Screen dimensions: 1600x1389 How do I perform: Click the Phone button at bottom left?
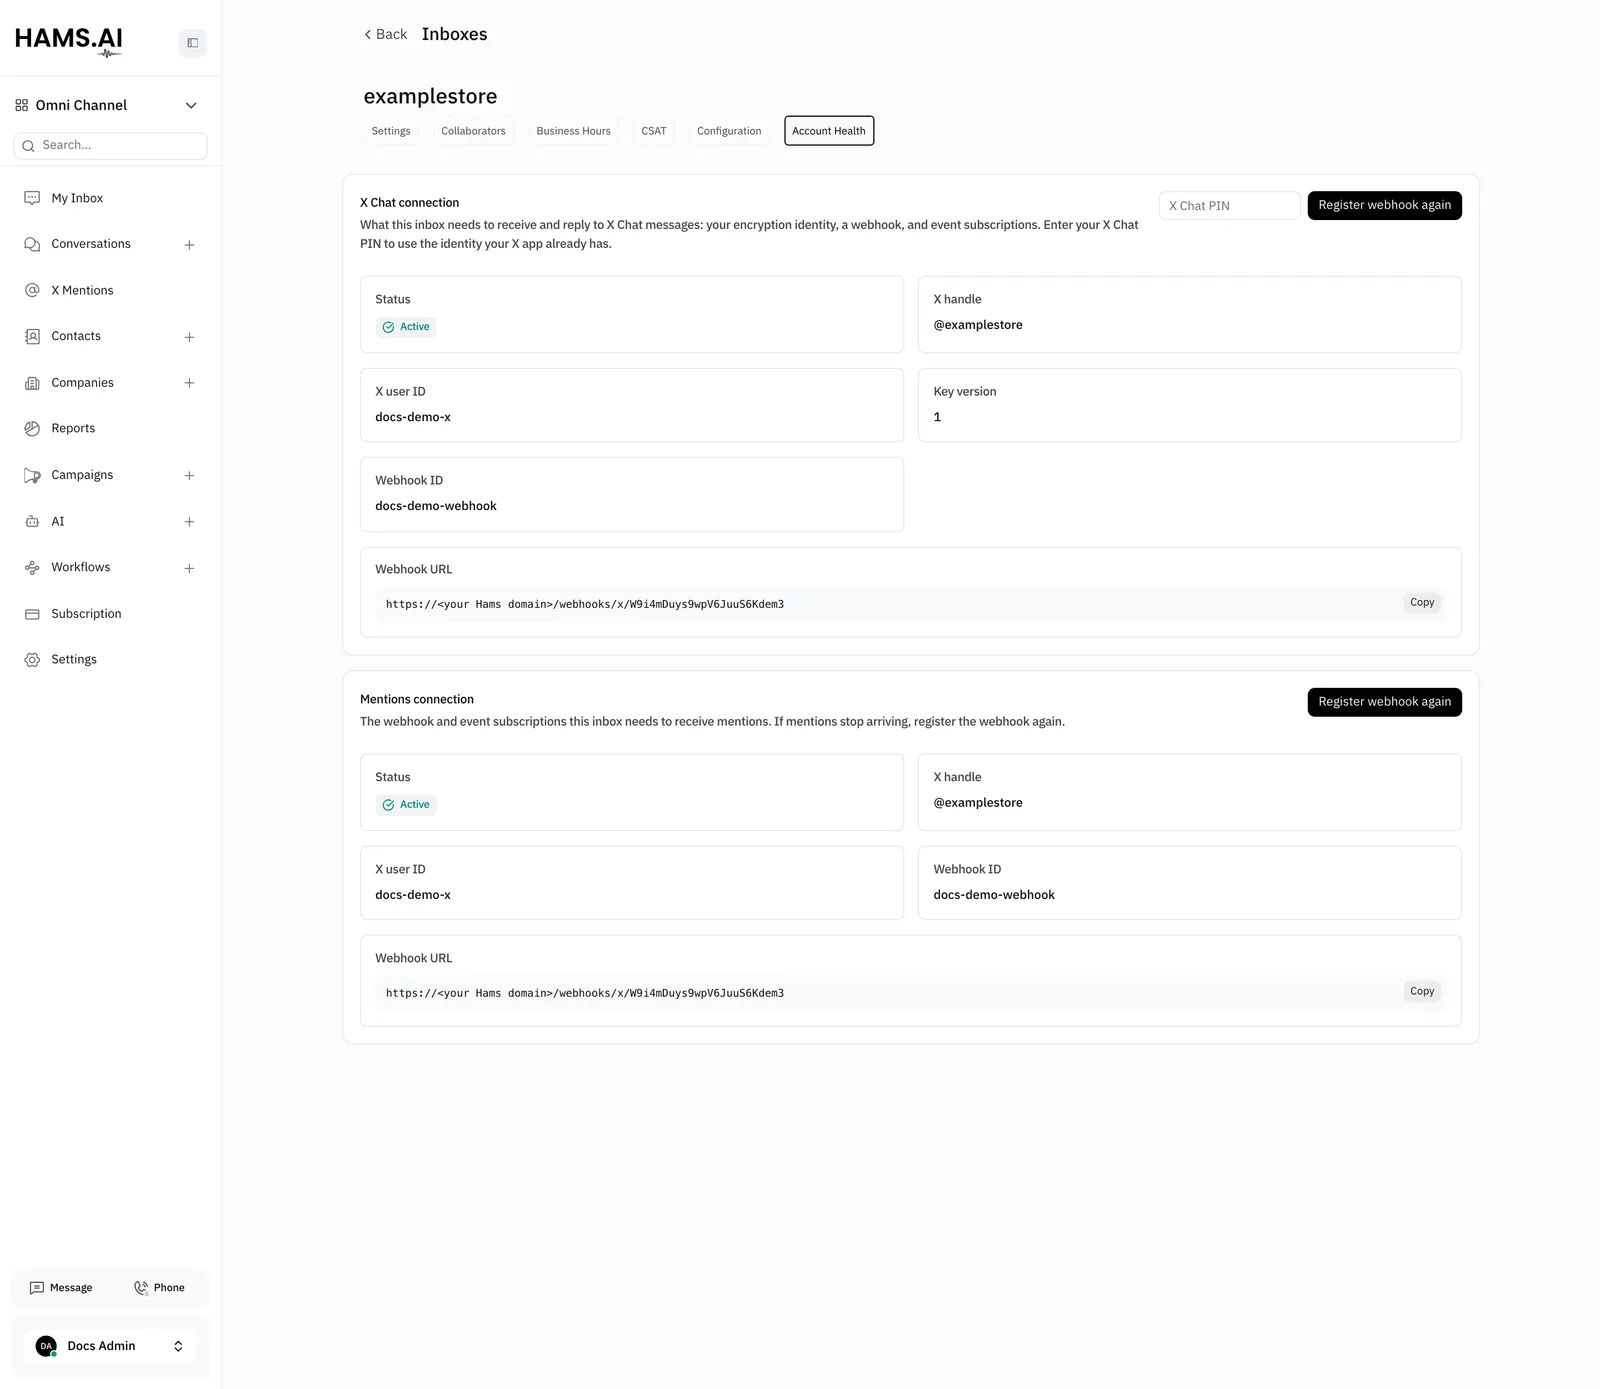(x=159, y=1288)
